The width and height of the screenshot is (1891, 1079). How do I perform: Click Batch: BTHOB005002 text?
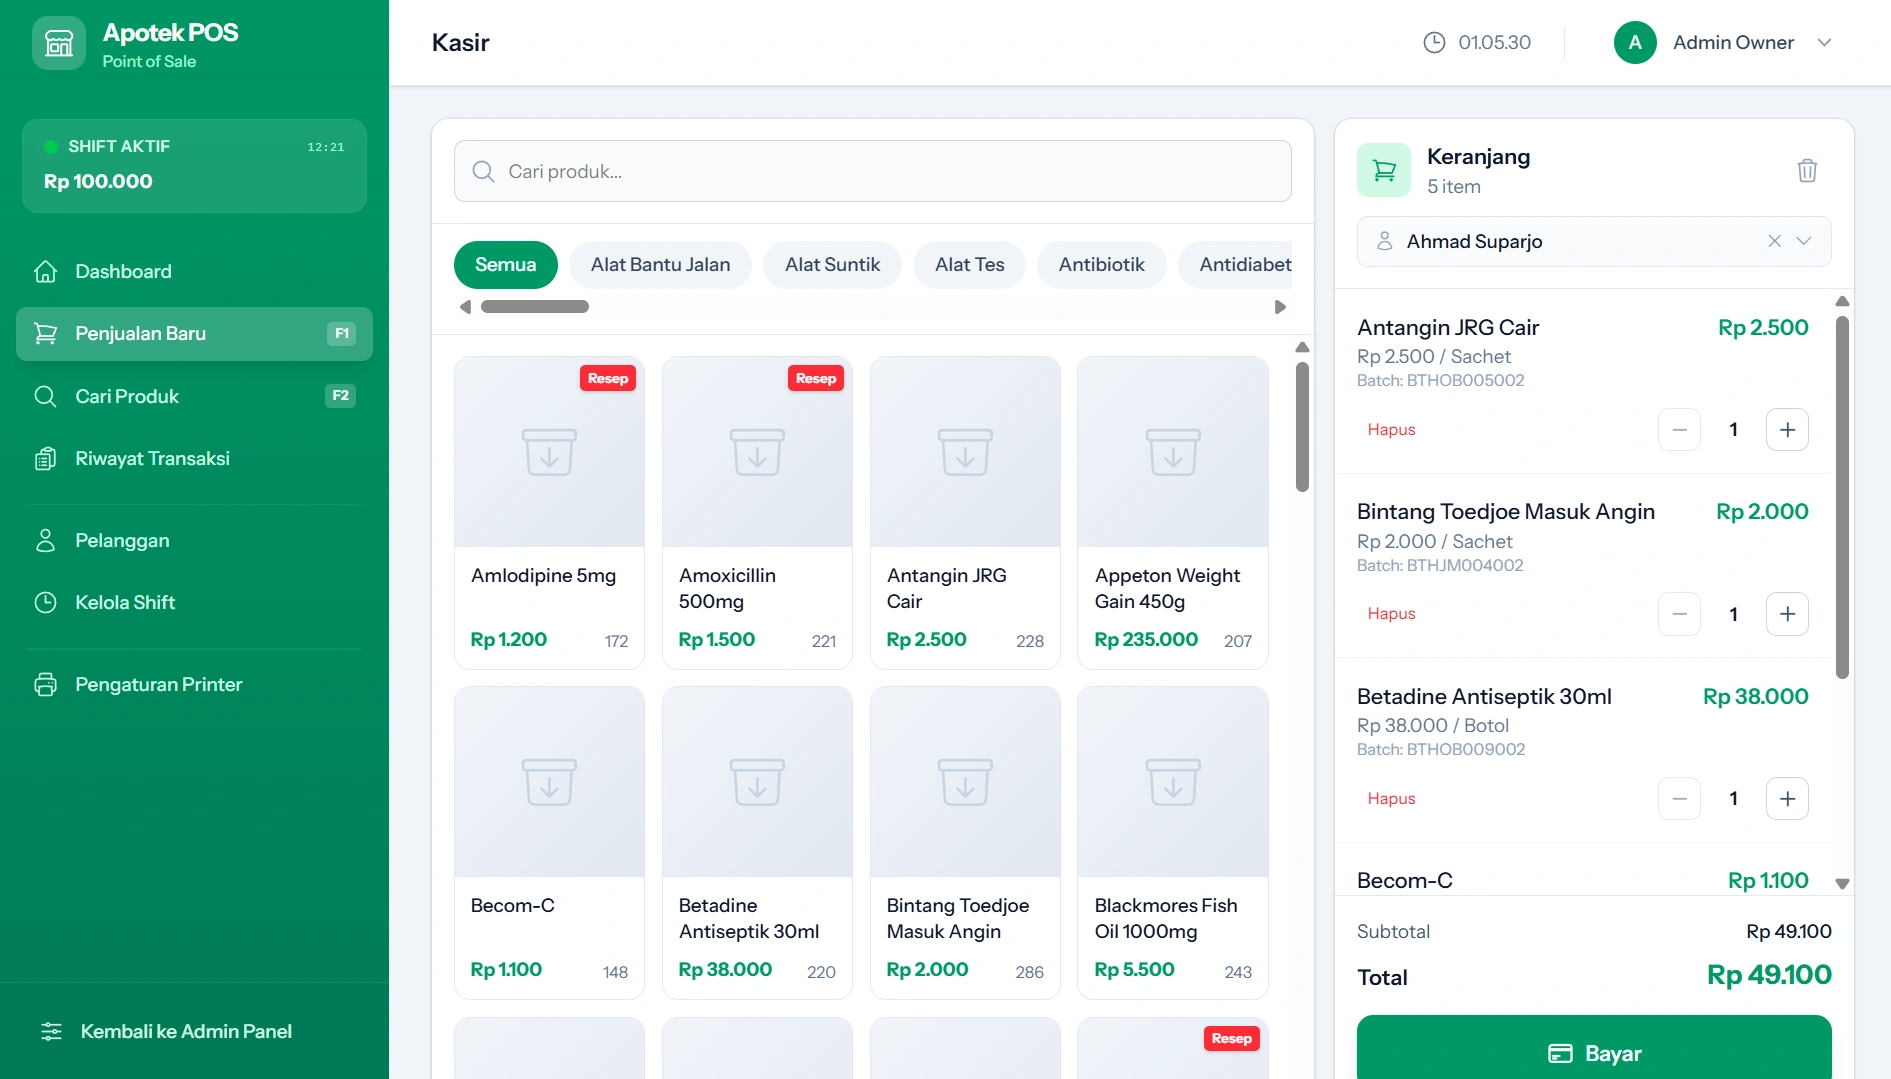tap(1440, 380)
